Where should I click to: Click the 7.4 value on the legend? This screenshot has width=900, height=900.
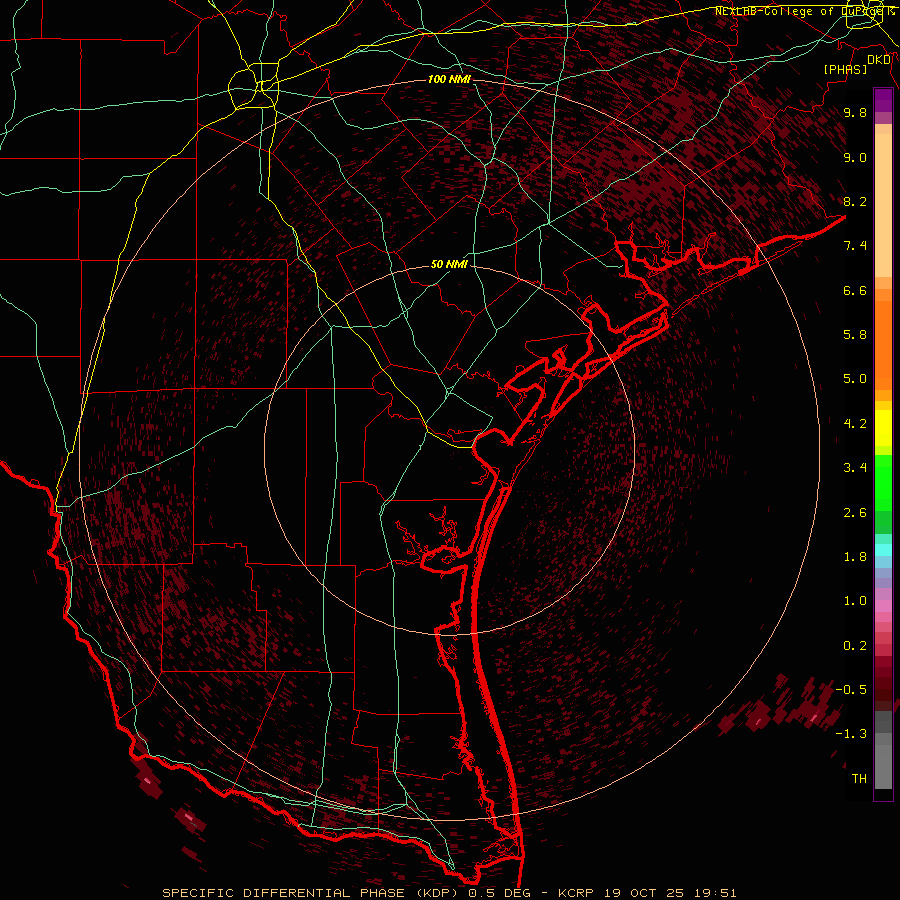pos(855,246)
